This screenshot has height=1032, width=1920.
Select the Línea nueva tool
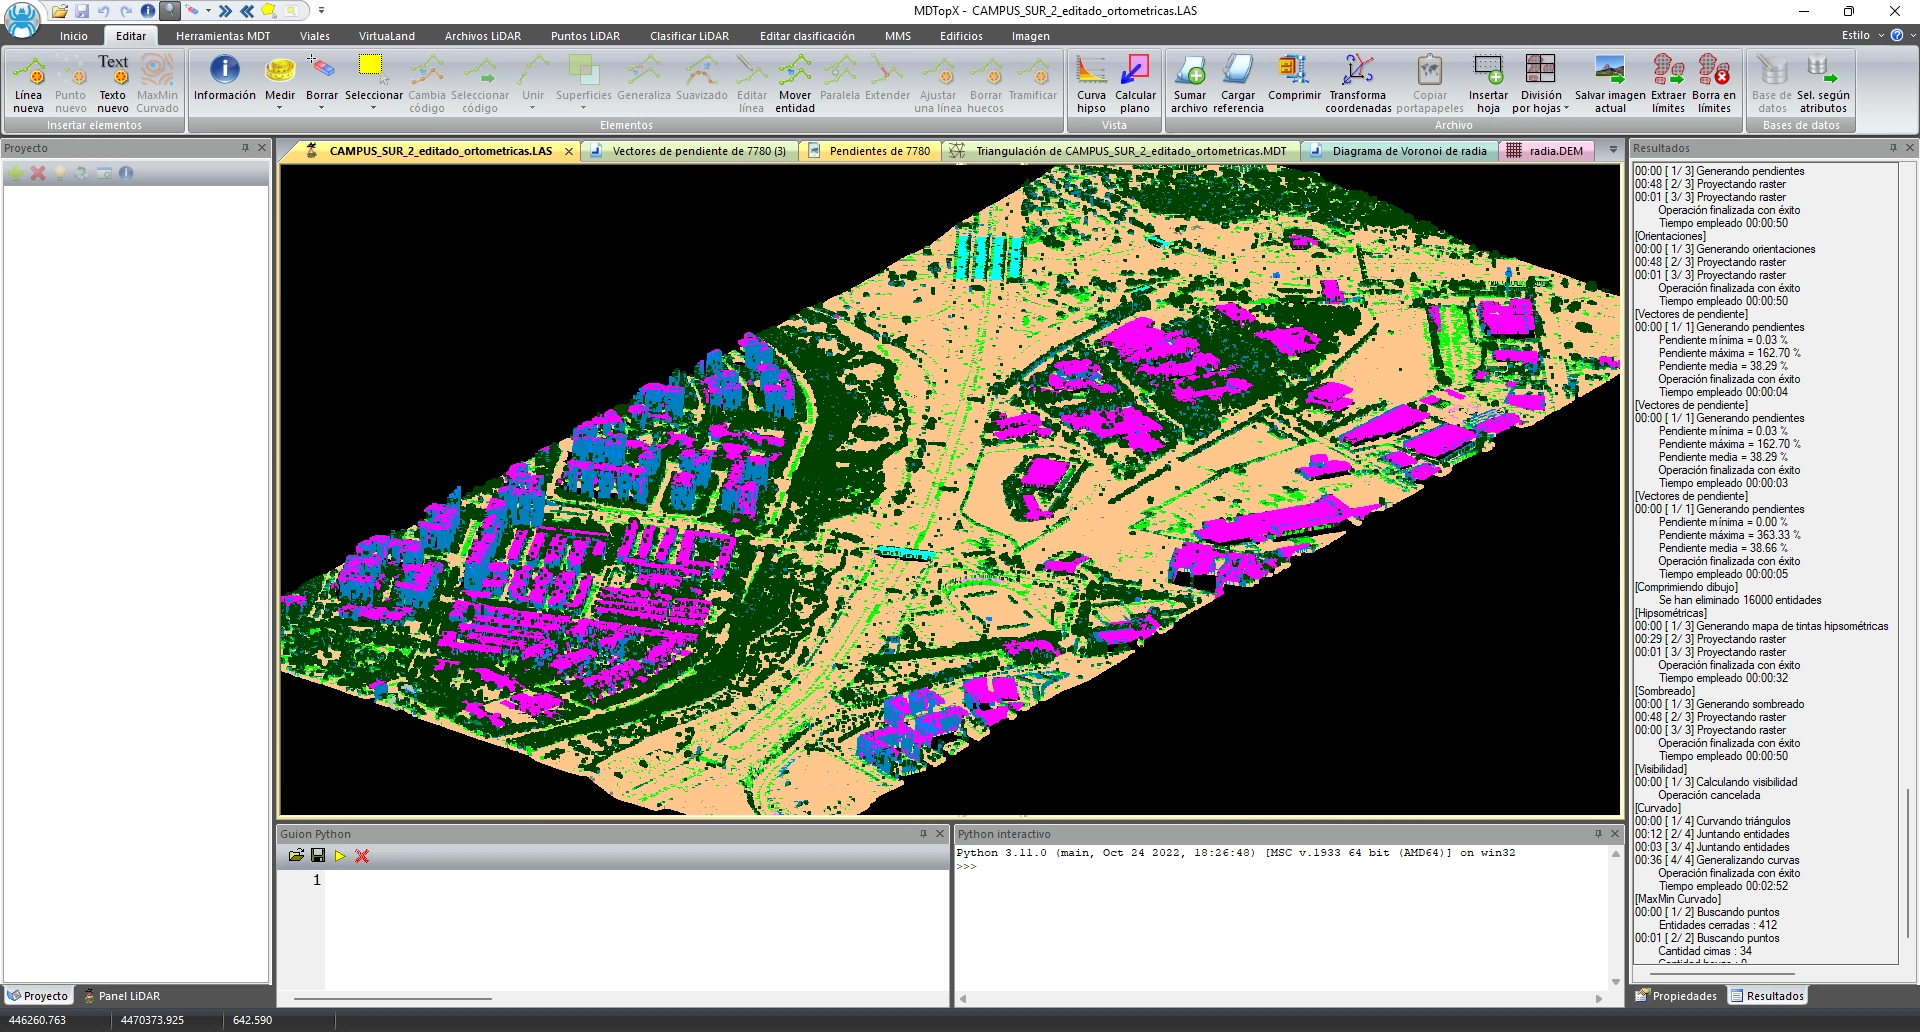pyautogui.click(x=29, y=84)
